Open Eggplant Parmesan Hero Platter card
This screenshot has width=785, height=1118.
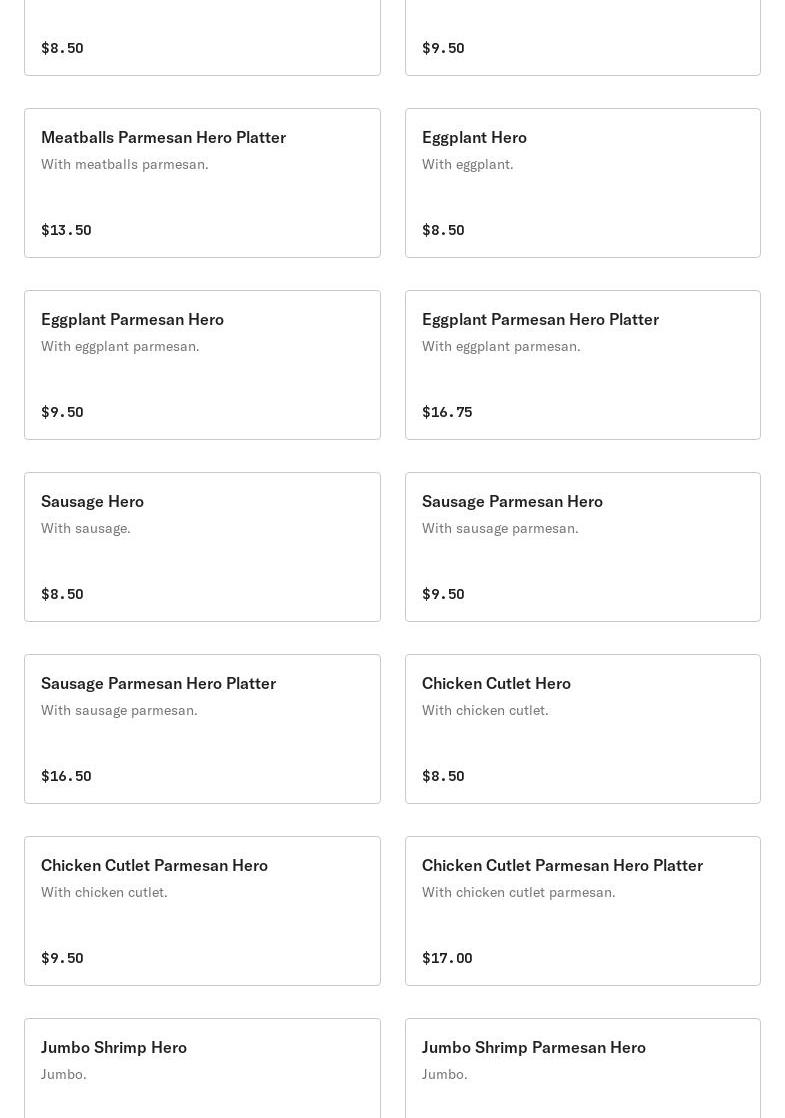(x=582, y=365)
